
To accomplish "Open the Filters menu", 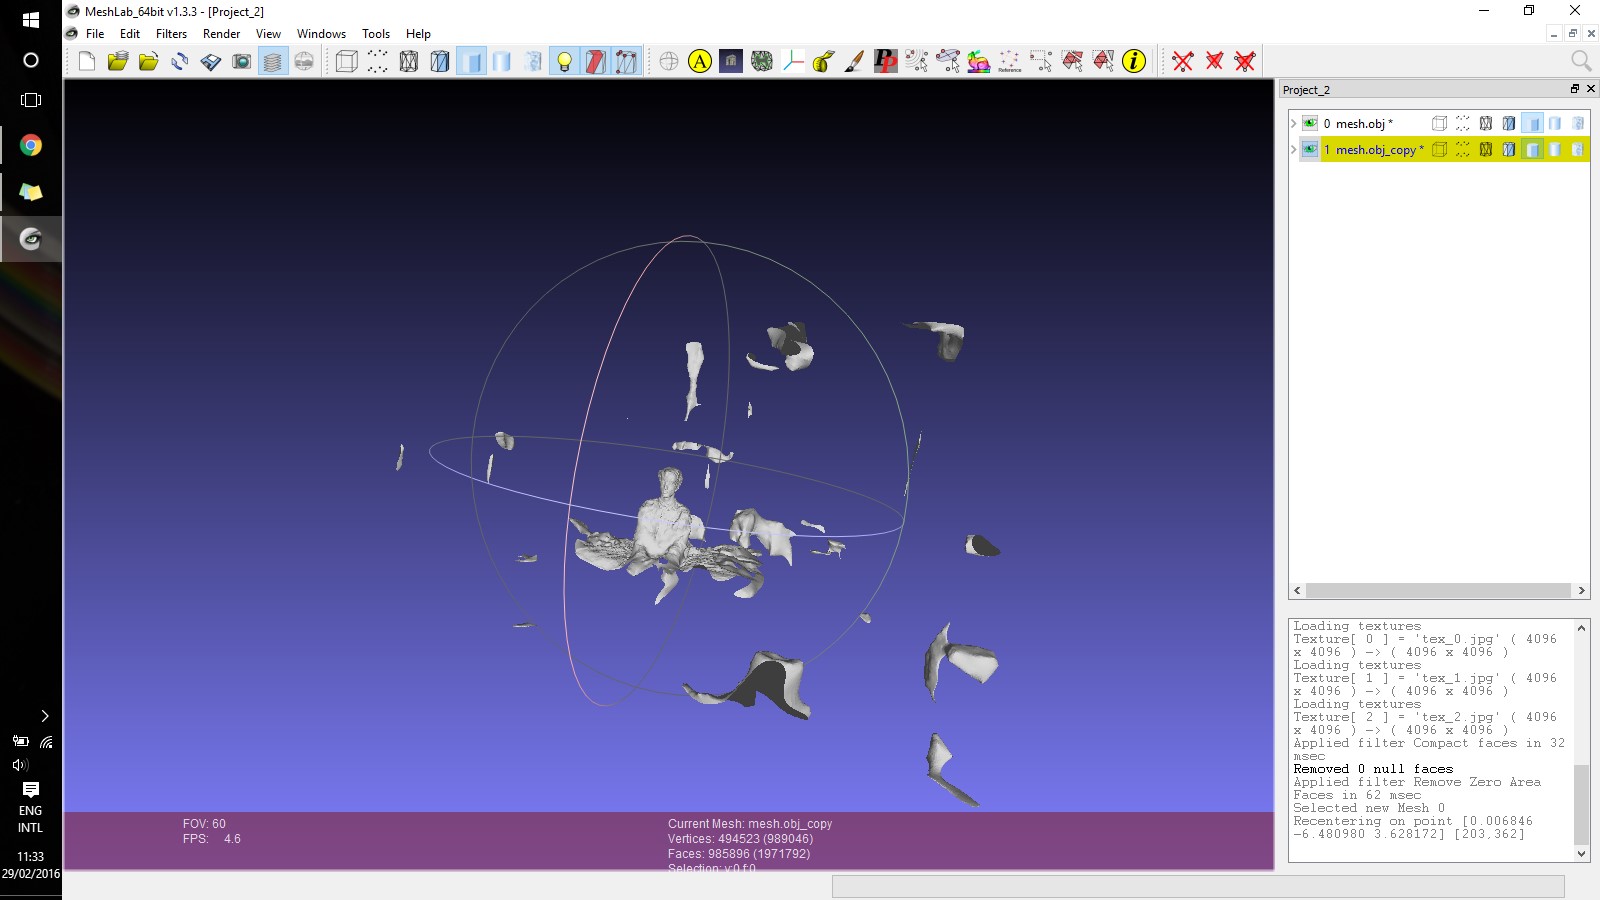I will [171, 34].
